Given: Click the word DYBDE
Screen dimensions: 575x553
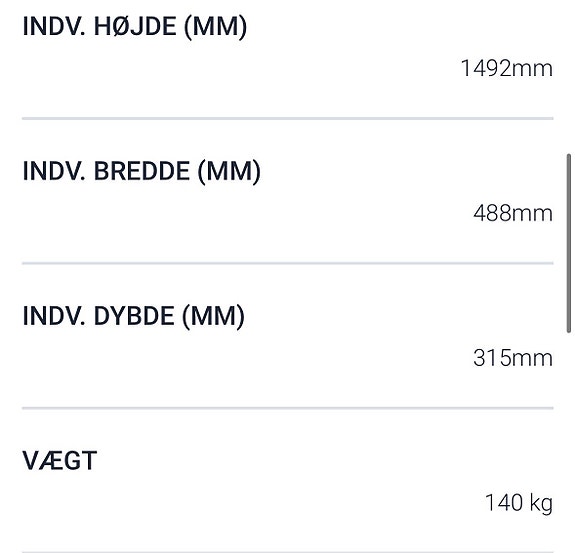Looking at the screenshot, I should (x=134, y=316).
